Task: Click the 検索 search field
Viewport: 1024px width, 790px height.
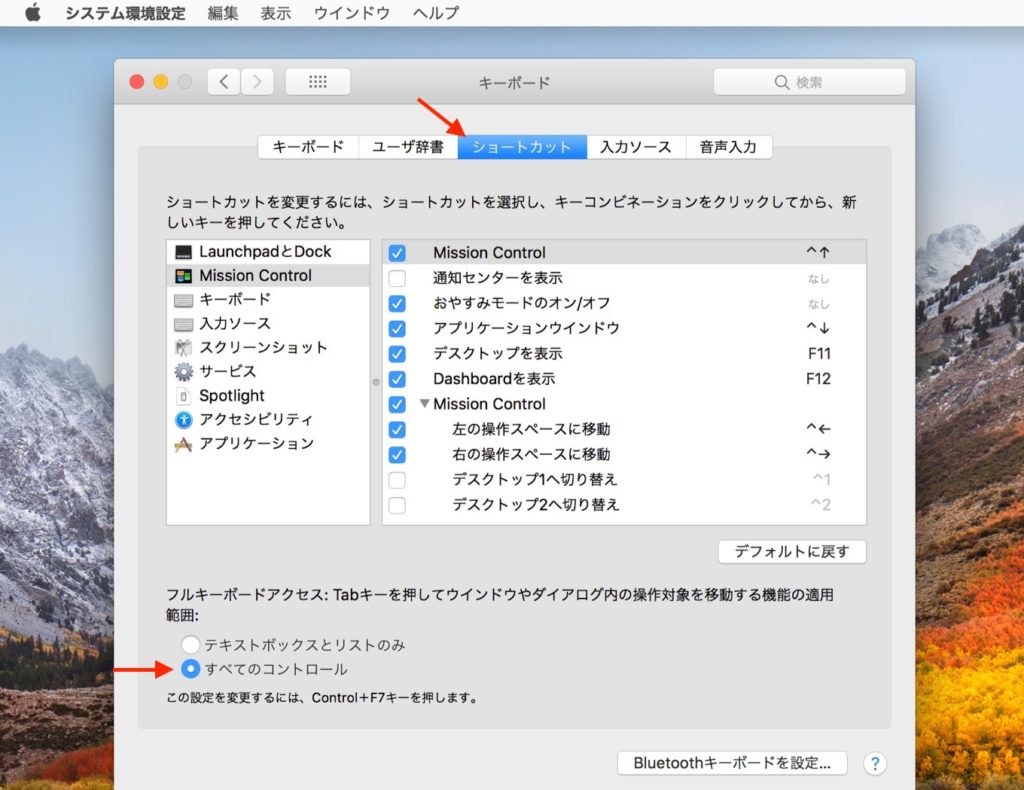Action: point(809,82)
